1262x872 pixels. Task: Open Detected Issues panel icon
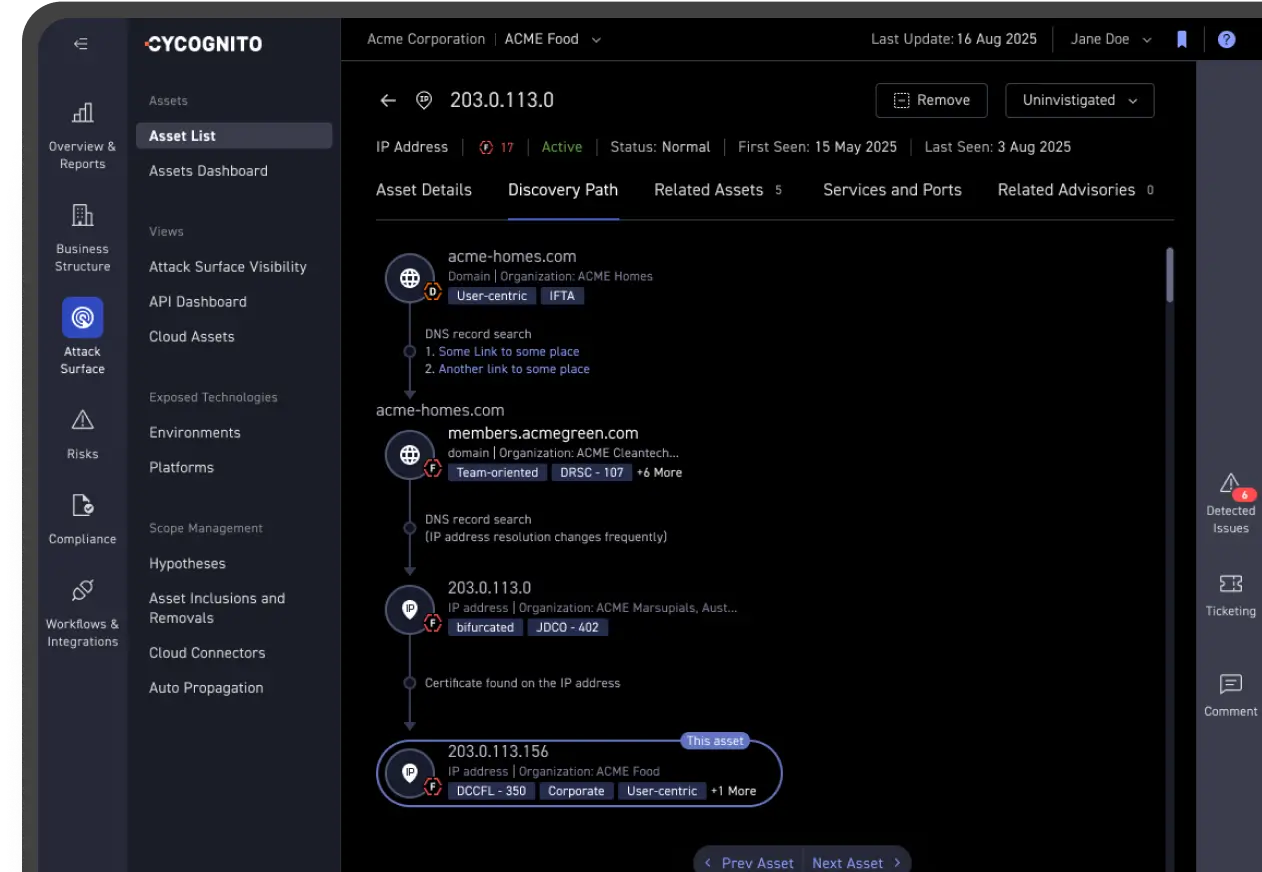click(x=1231, y=484)
